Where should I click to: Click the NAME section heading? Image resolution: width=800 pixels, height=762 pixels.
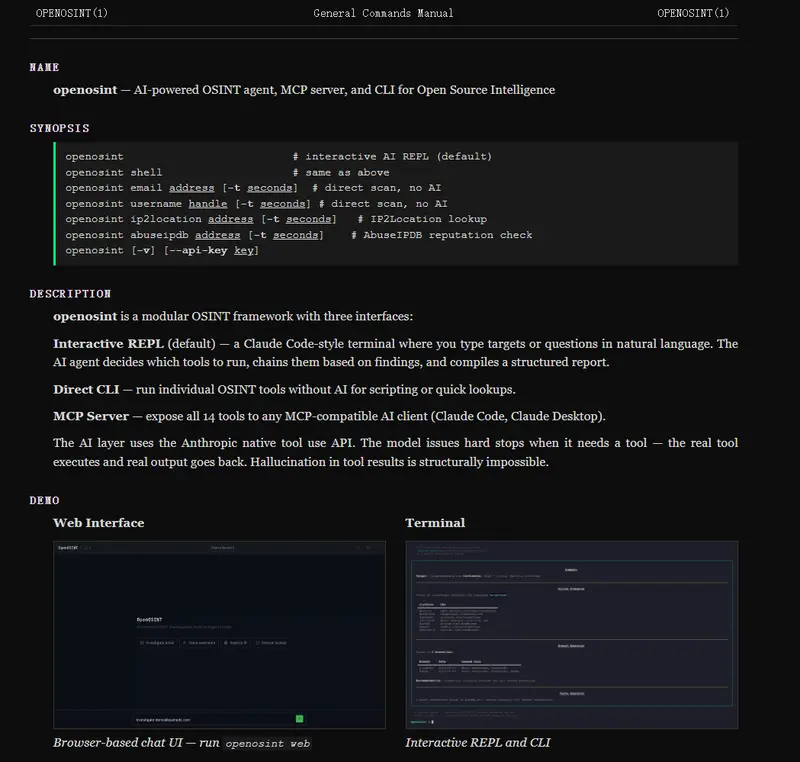[44, 67]
